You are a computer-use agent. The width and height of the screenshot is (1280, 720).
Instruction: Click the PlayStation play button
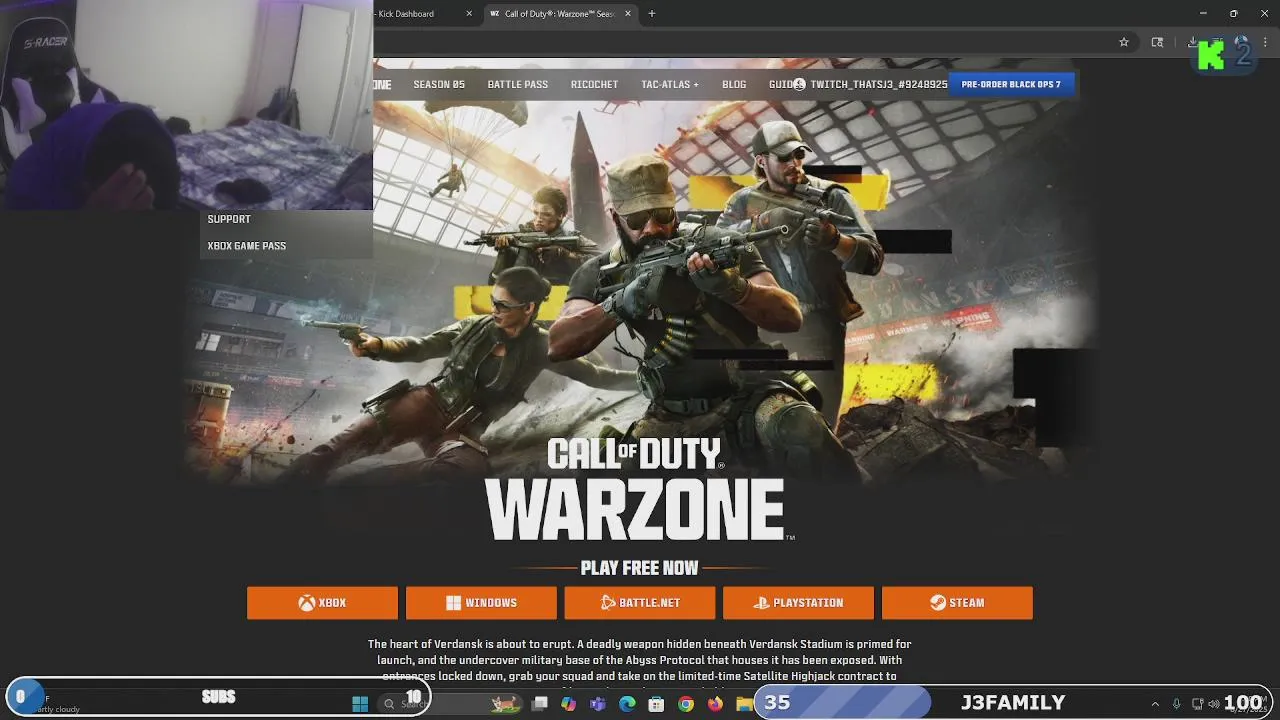coord(798,603)
